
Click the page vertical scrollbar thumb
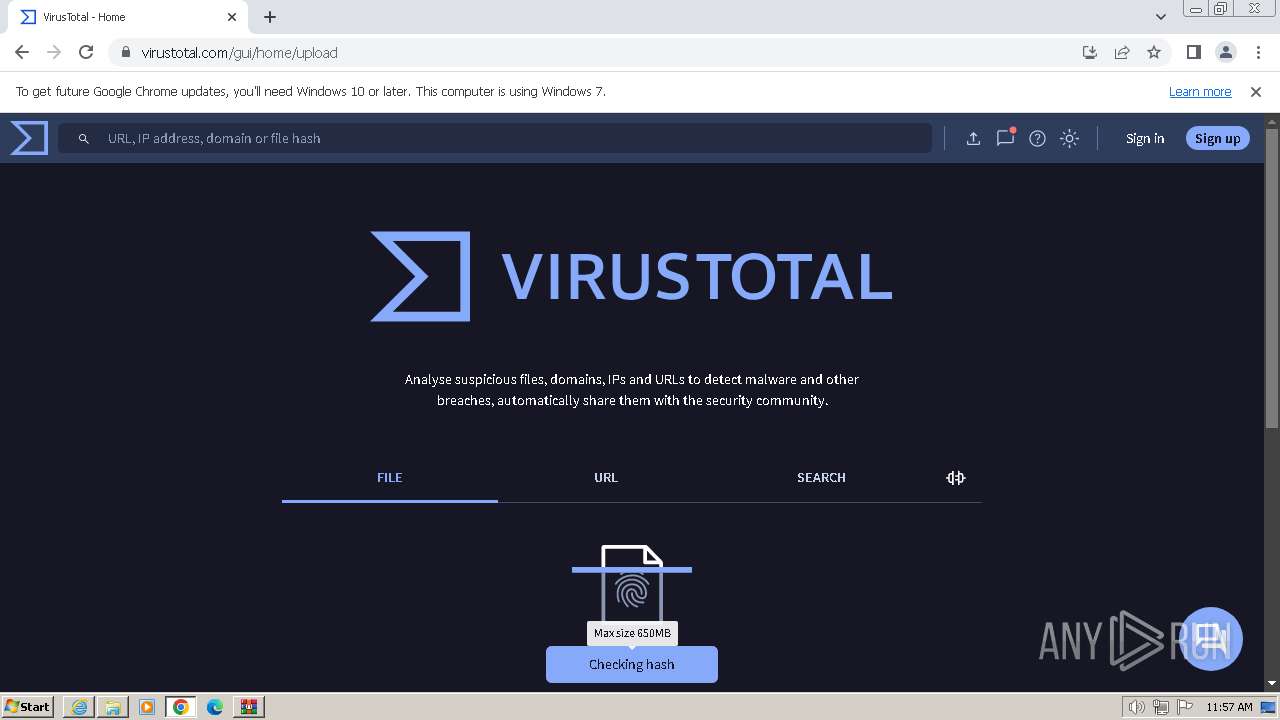click(1272, 278)
